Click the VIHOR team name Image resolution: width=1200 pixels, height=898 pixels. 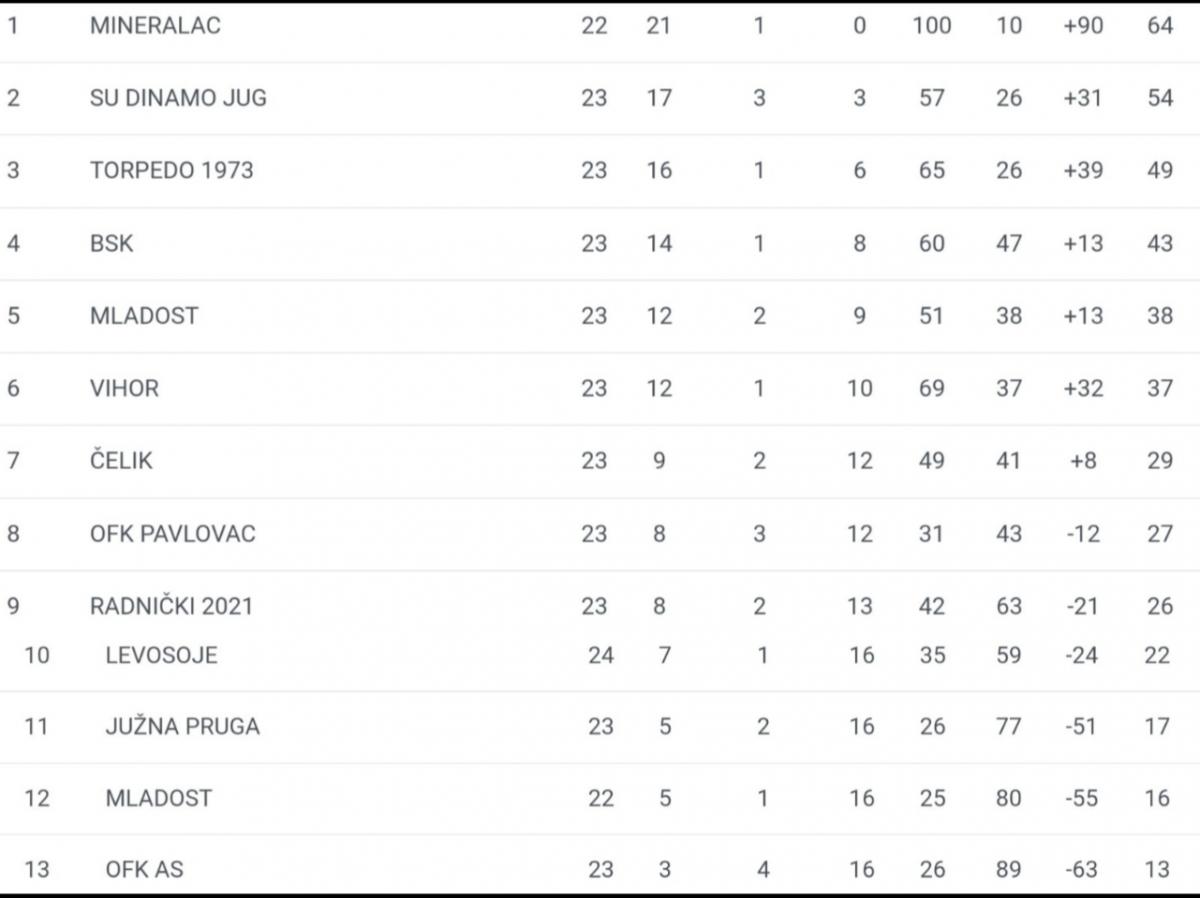point(124,388)
